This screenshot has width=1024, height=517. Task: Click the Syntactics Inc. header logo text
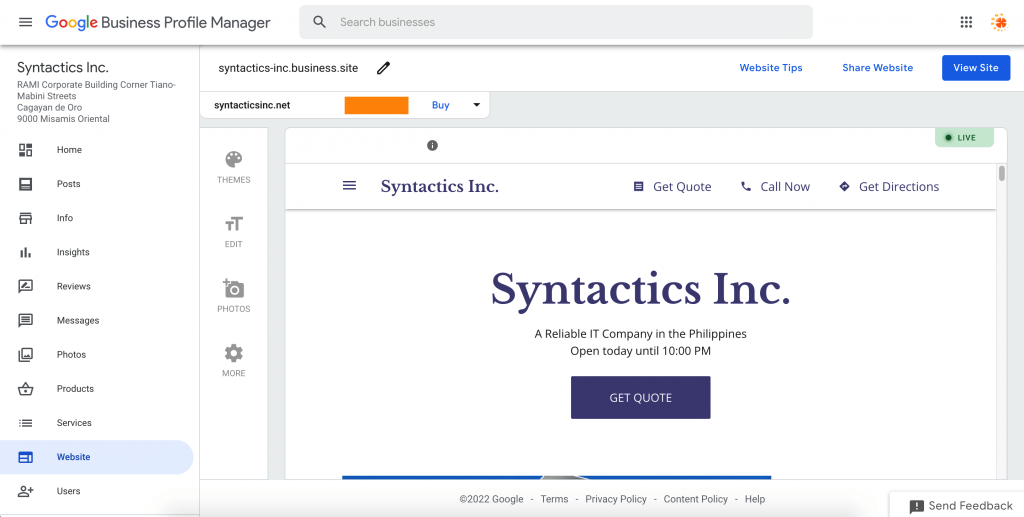pyautogui.click(x=440, y=187)
